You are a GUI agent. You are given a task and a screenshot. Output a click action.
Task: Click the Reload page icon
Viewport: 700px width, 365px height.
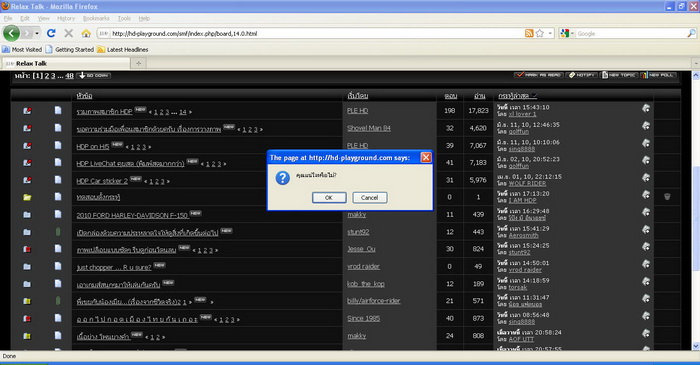coord(51,33)
